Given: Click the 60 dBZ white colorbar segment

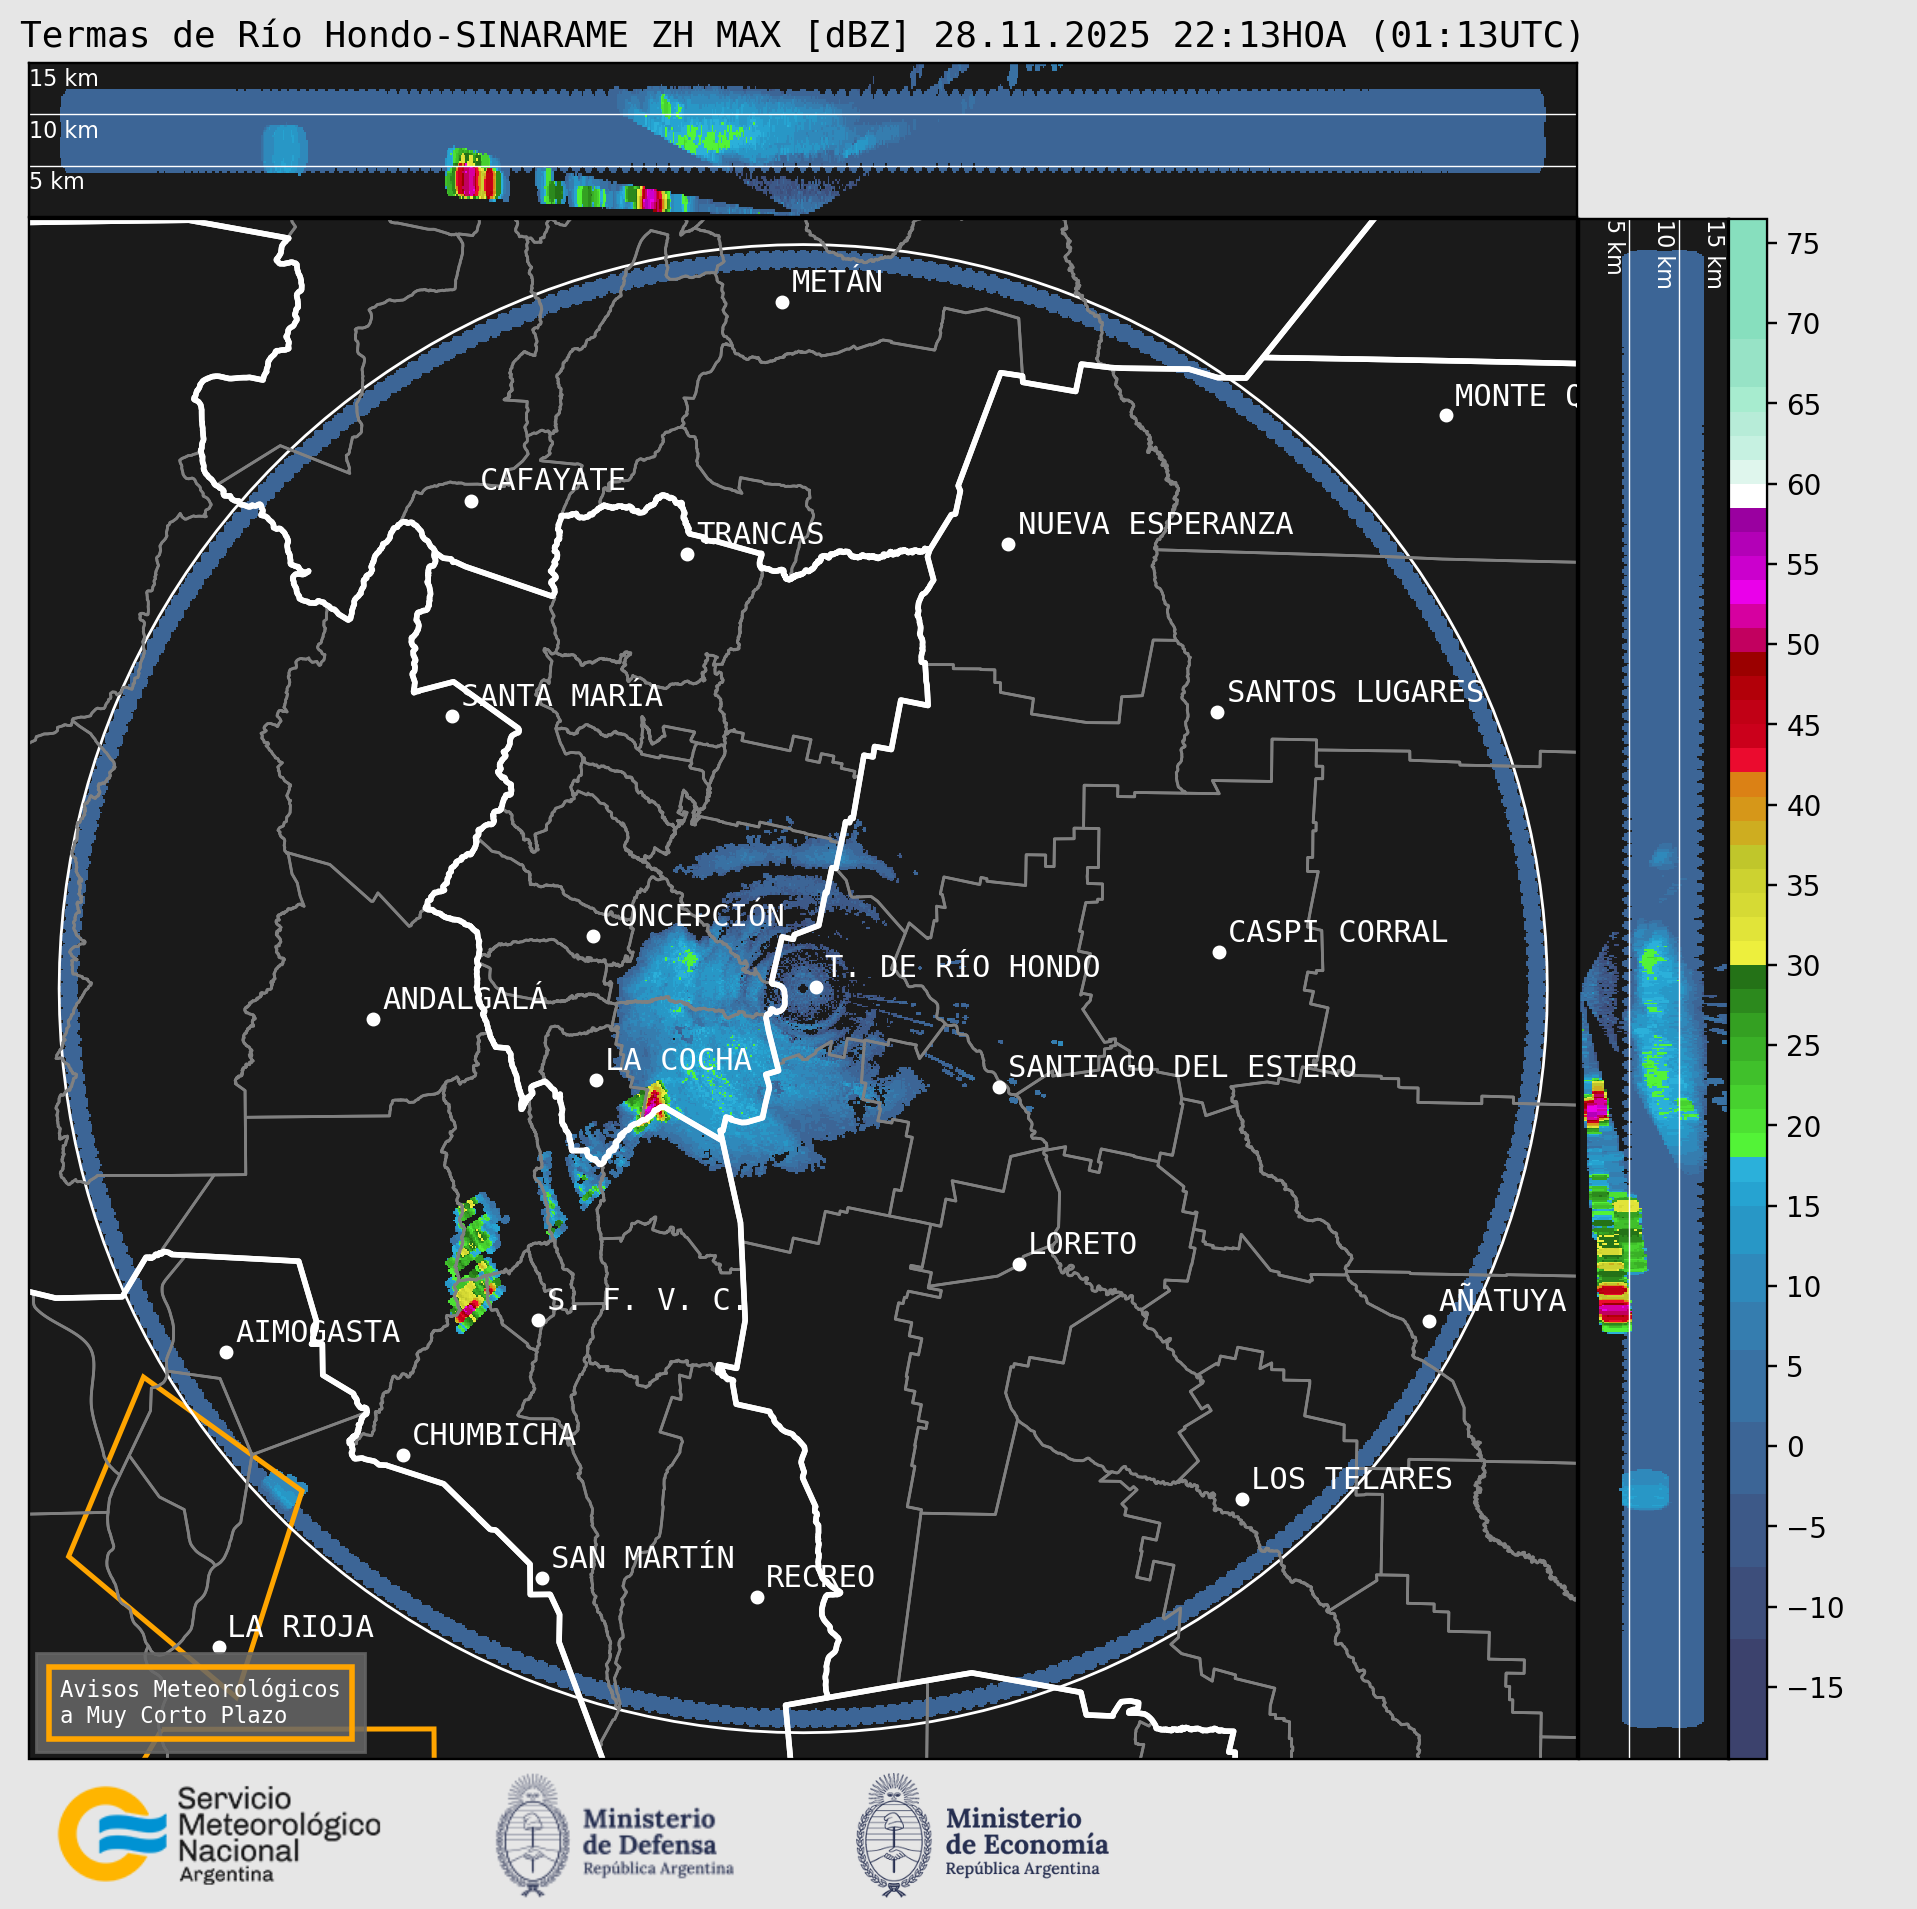Looking at the screenshot, I should pos(1748,497).
